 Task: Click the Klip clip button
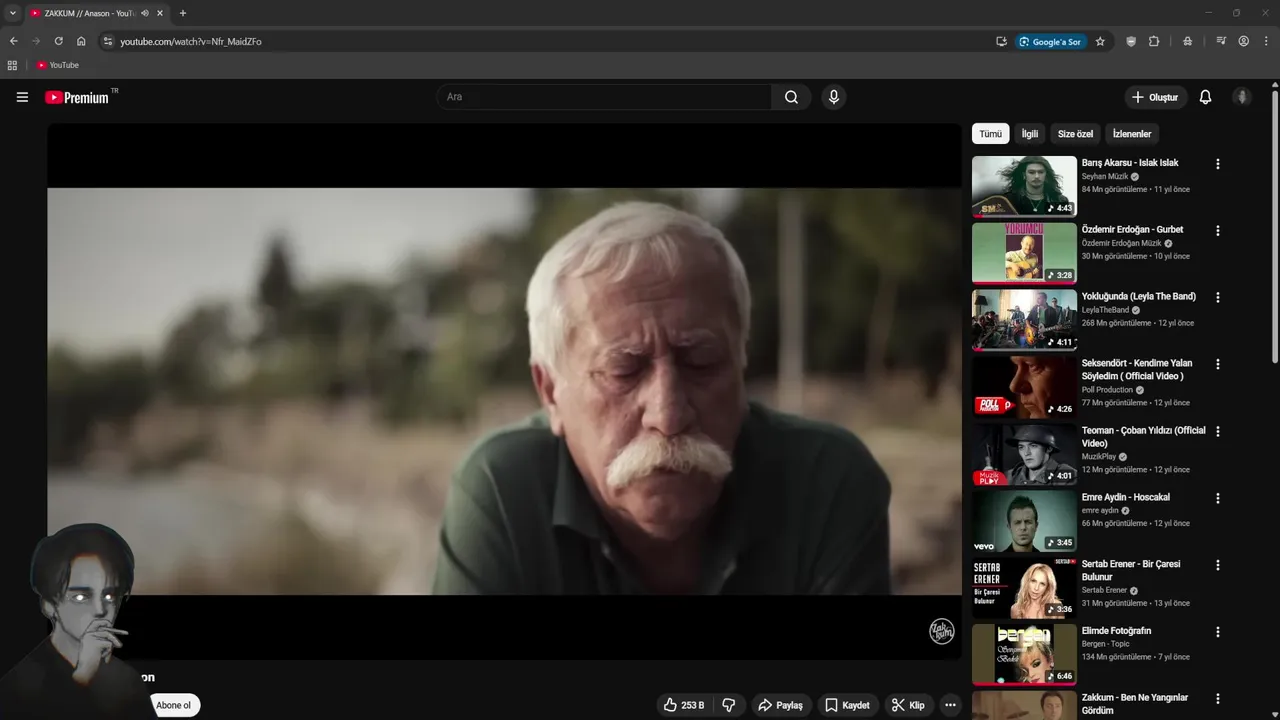(908, 705)
